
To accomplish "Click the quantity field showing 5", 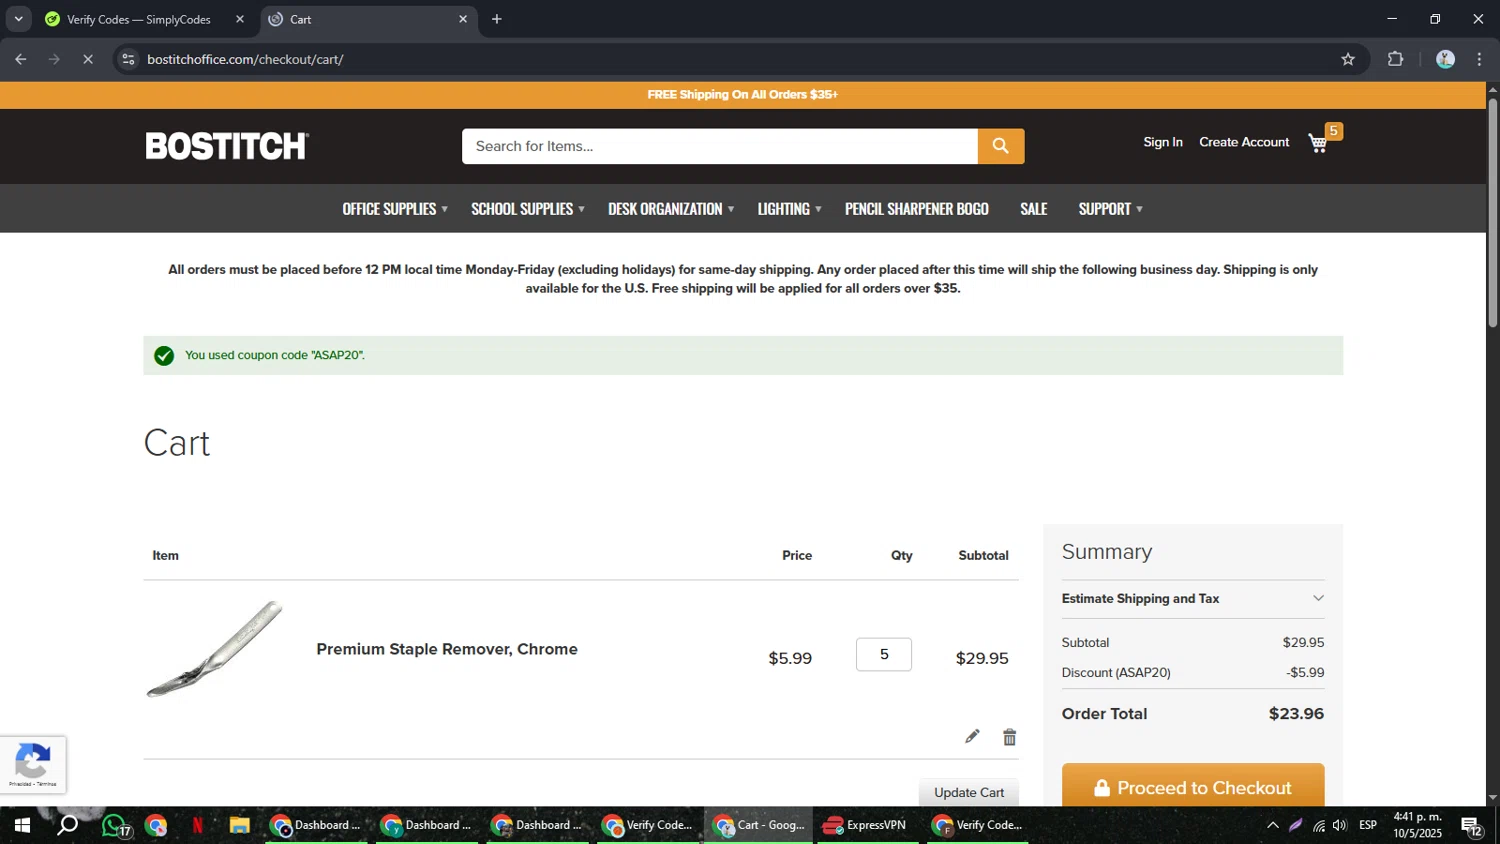I will 884,654.
